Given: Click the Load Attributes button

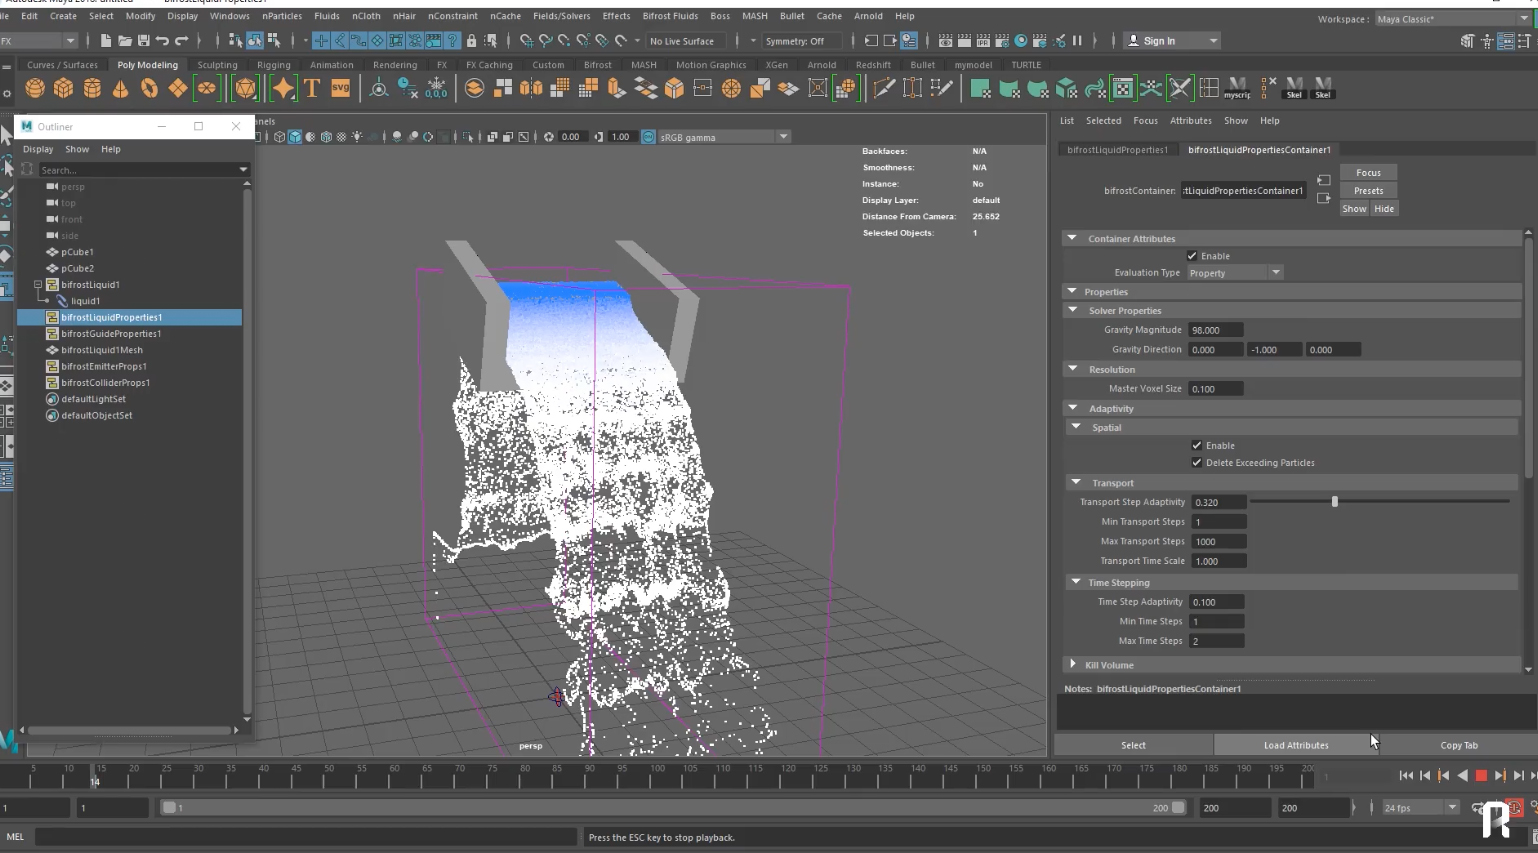Looking at the screenshot, I should click(x=1295, y=745).
